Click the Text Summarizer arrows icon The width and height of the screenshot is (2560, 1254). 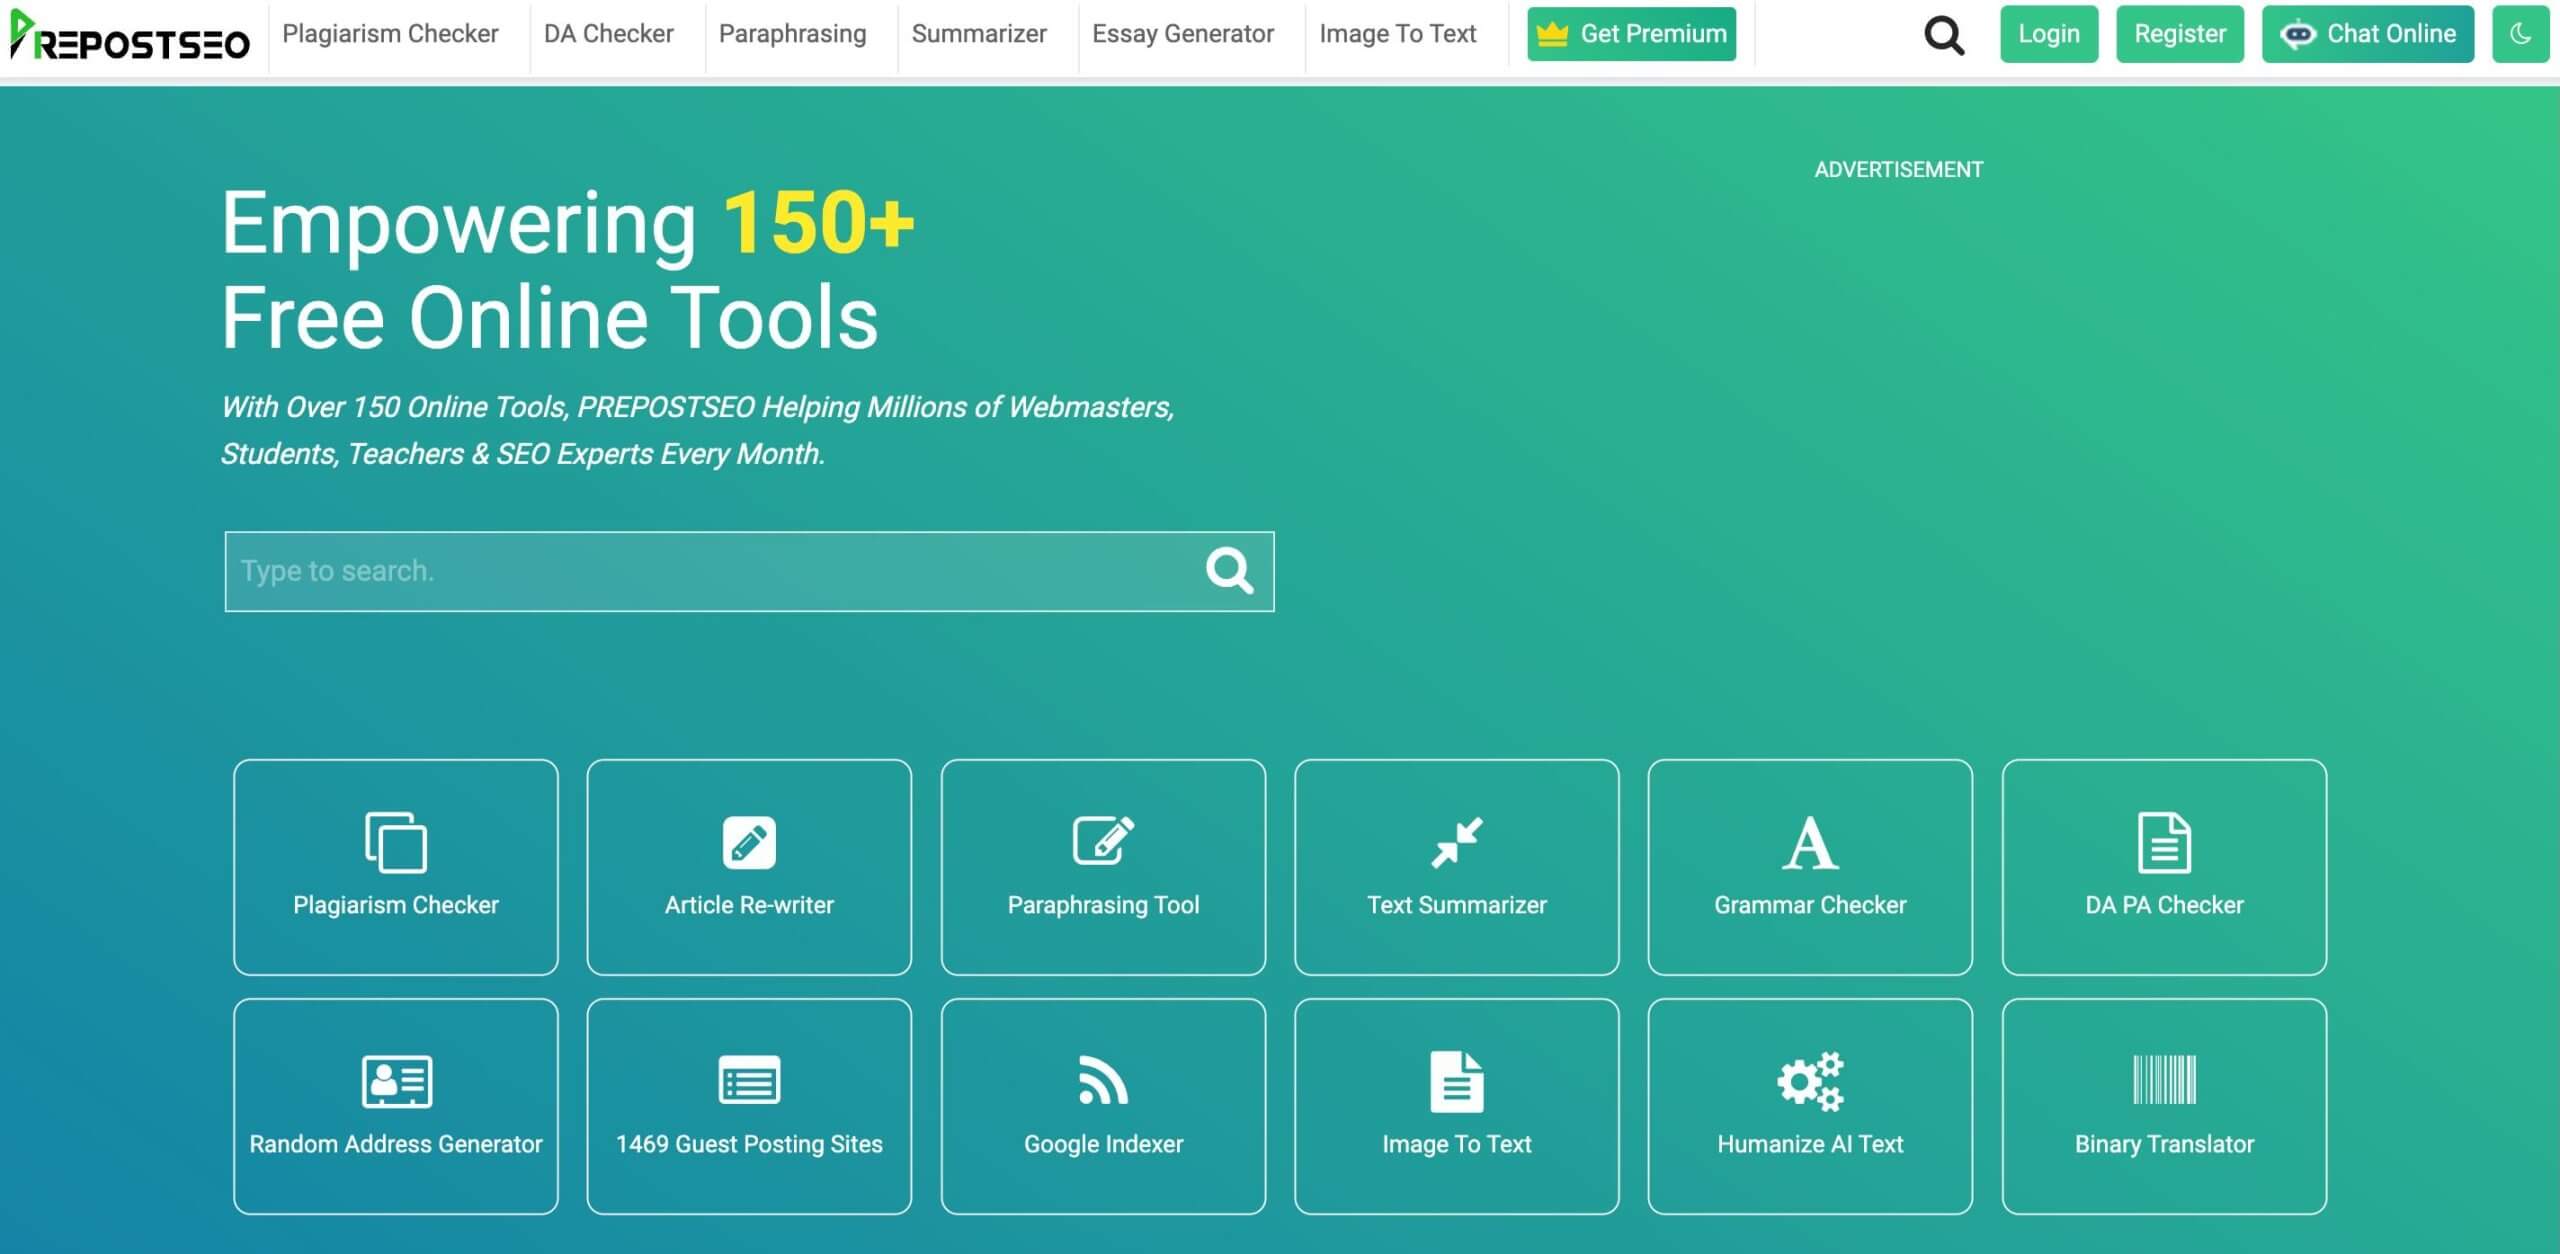1456,843
